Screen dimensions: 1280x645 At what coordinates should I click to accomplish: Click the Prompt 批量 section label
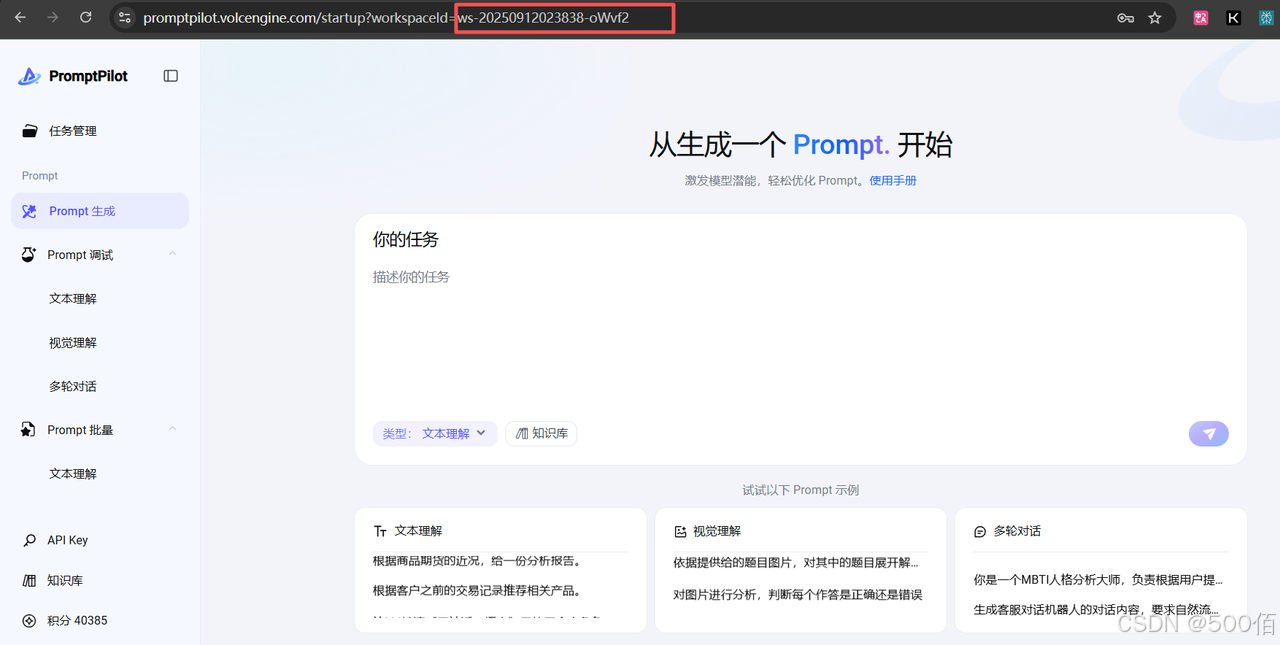[x=80, y=430]
